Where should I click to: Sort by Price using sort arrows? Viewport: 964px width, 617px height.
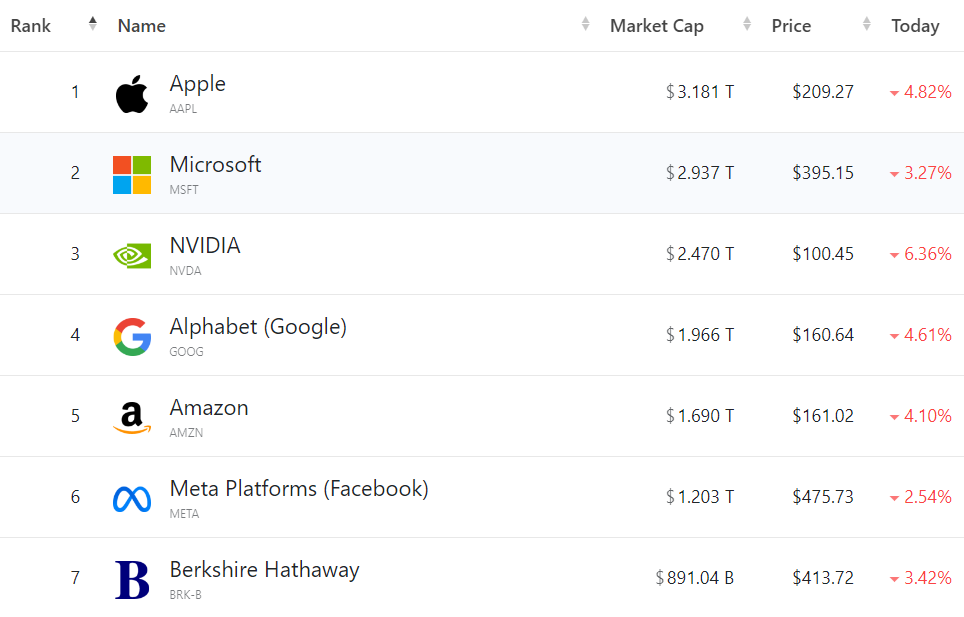click(868, 24)
